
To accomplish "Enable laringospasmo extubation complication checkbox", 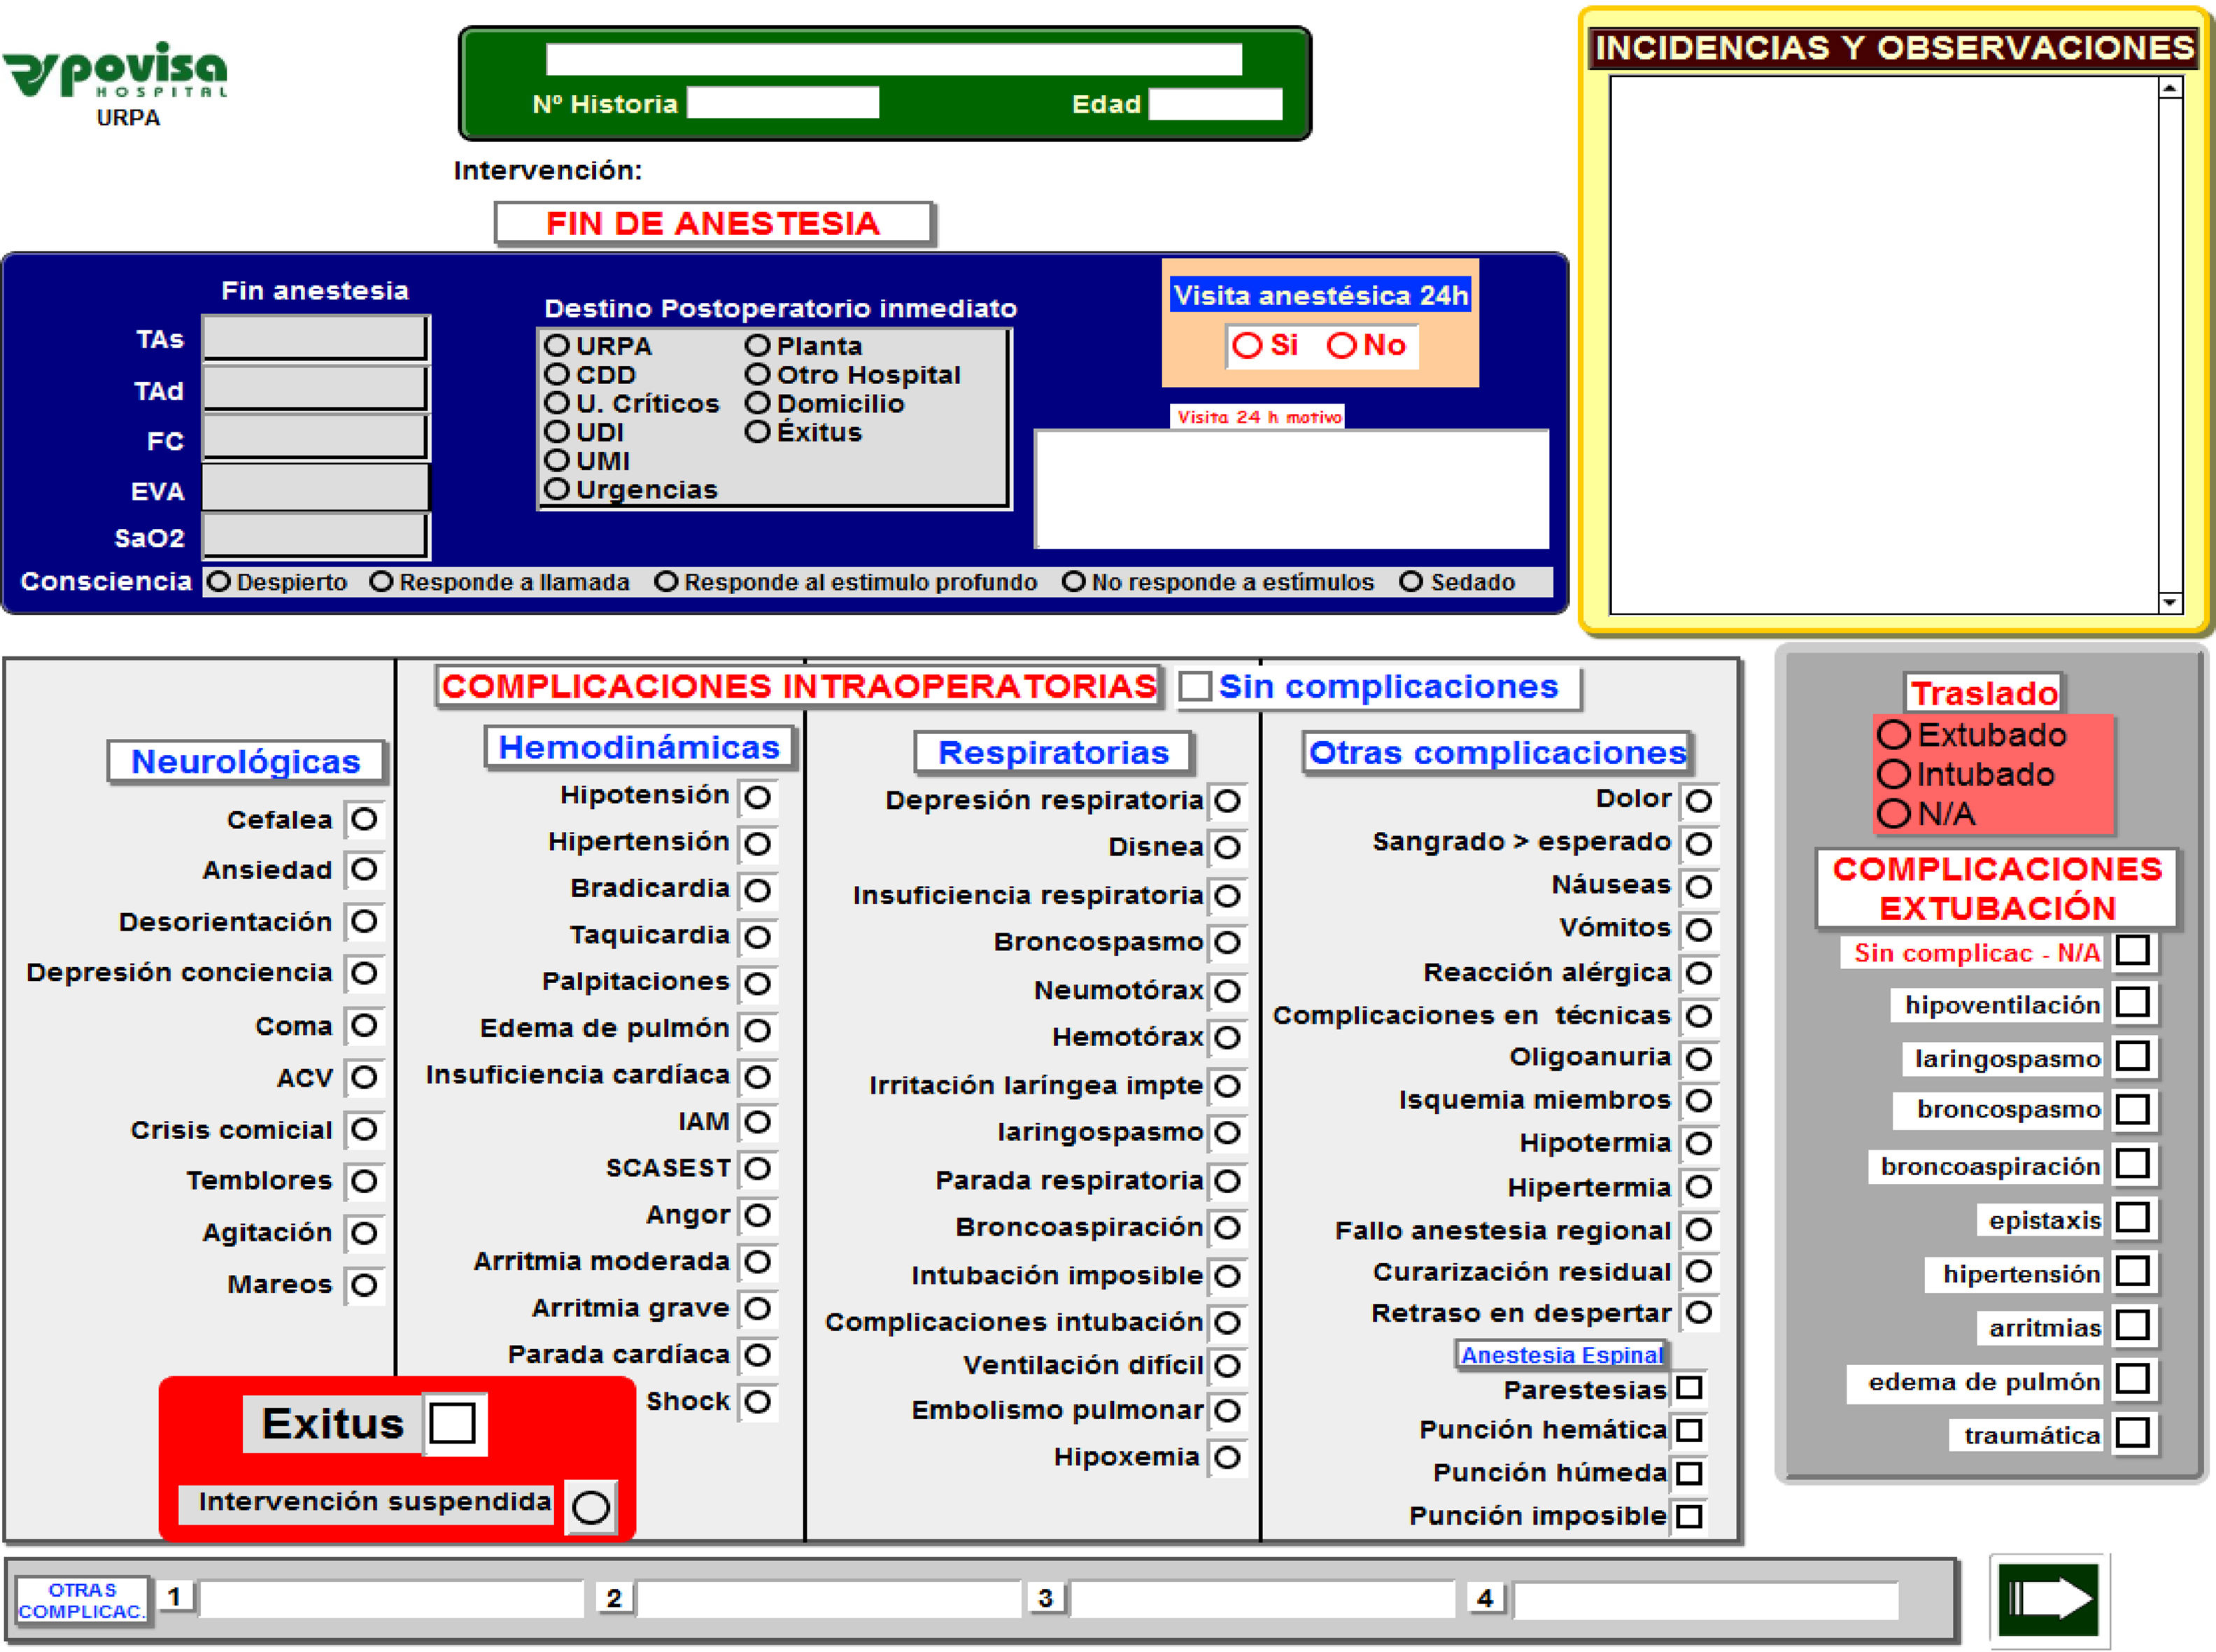I will [2132, 1056].
